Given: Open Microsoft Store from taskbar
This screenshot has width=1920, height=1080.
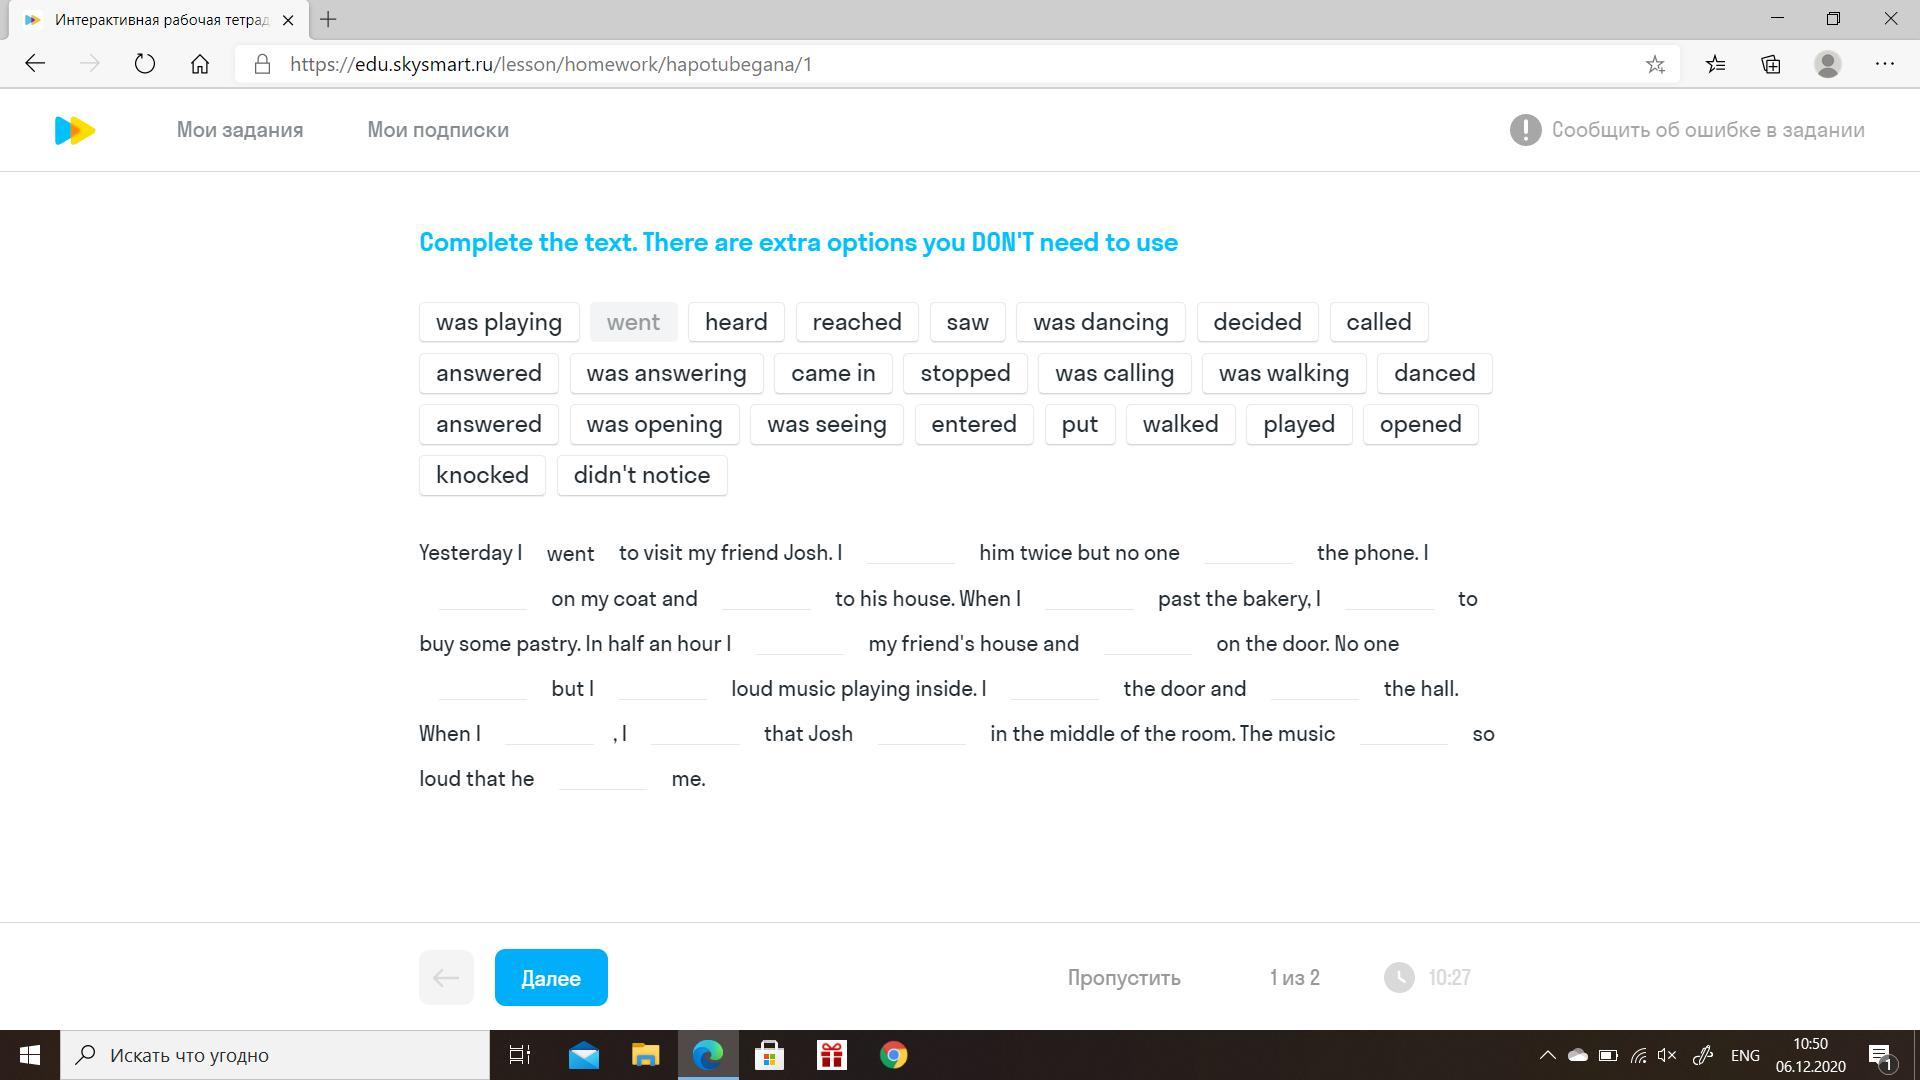Looking at the screenshot, I should coord(769,1055).
